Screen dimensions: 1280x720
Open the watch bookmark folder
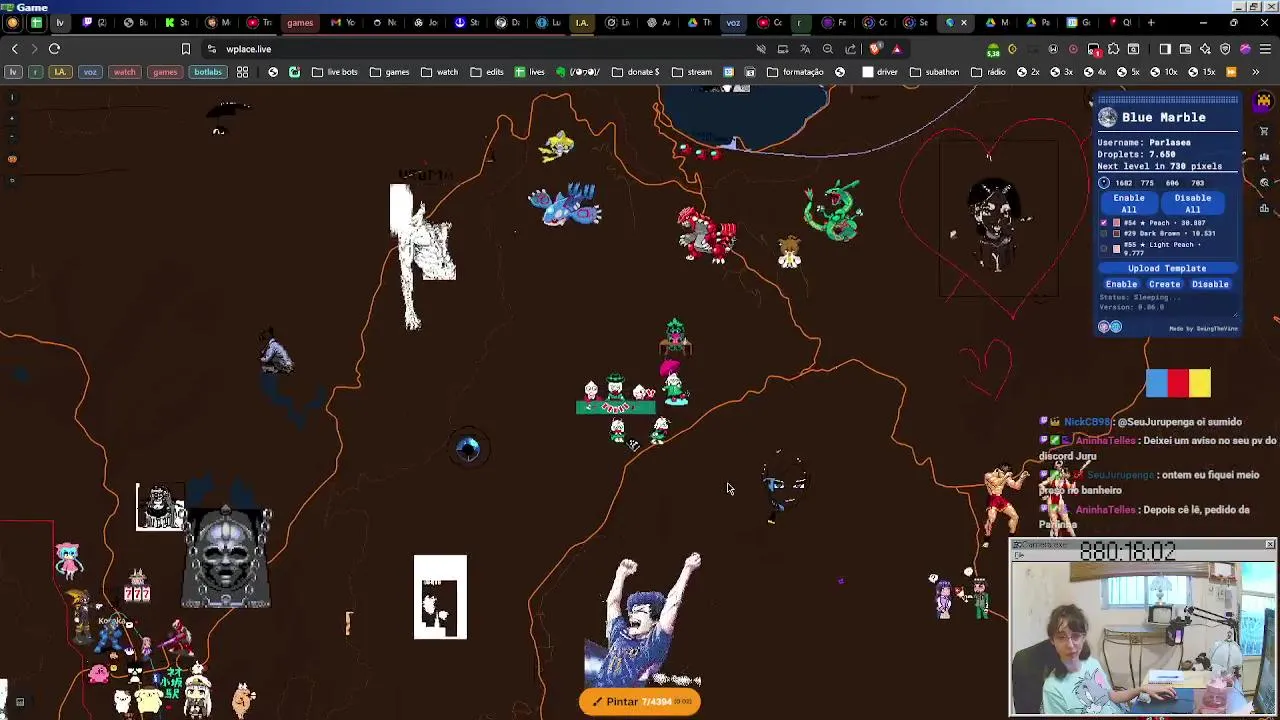coord(439,72)
